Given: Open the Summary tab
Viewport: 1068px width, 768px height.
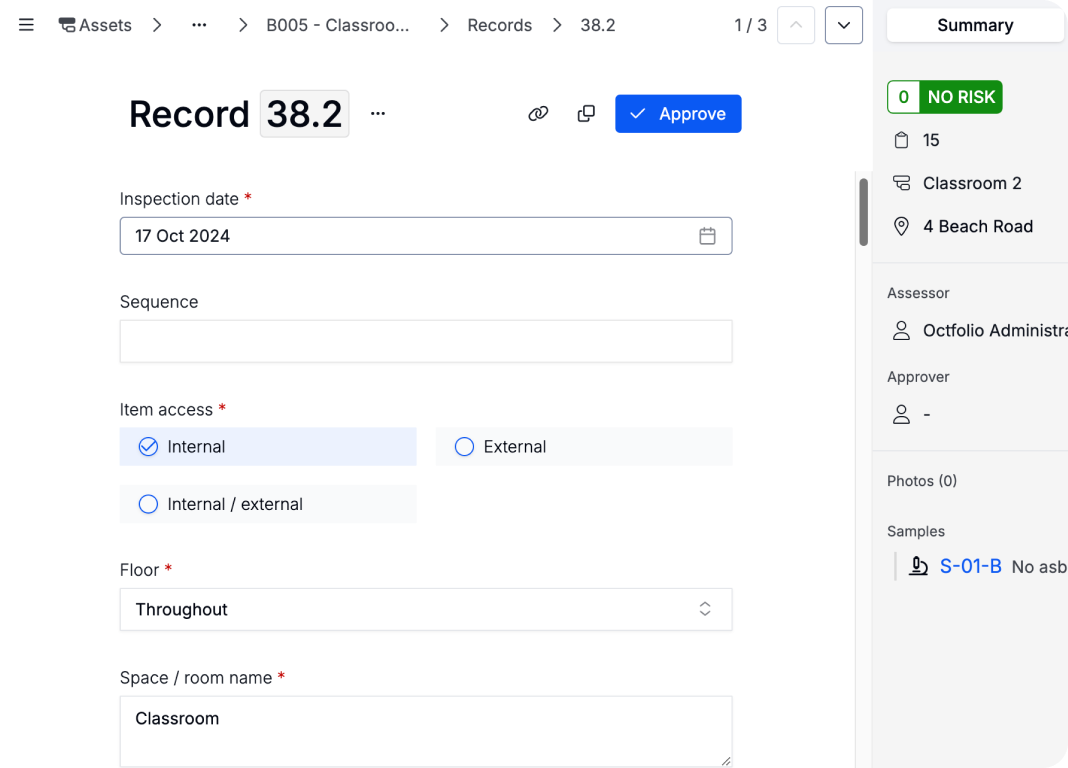Looking at the screenshot, I should tap(975, 25).
